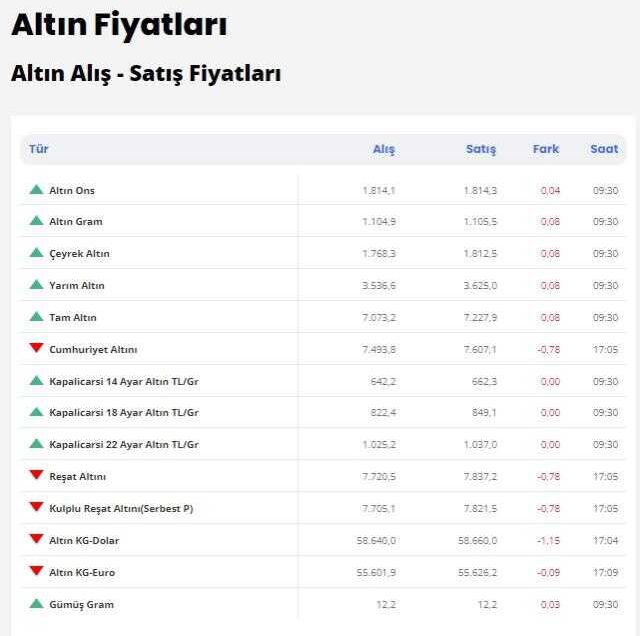Click the green up arrow beside Altın Ons

36,189
